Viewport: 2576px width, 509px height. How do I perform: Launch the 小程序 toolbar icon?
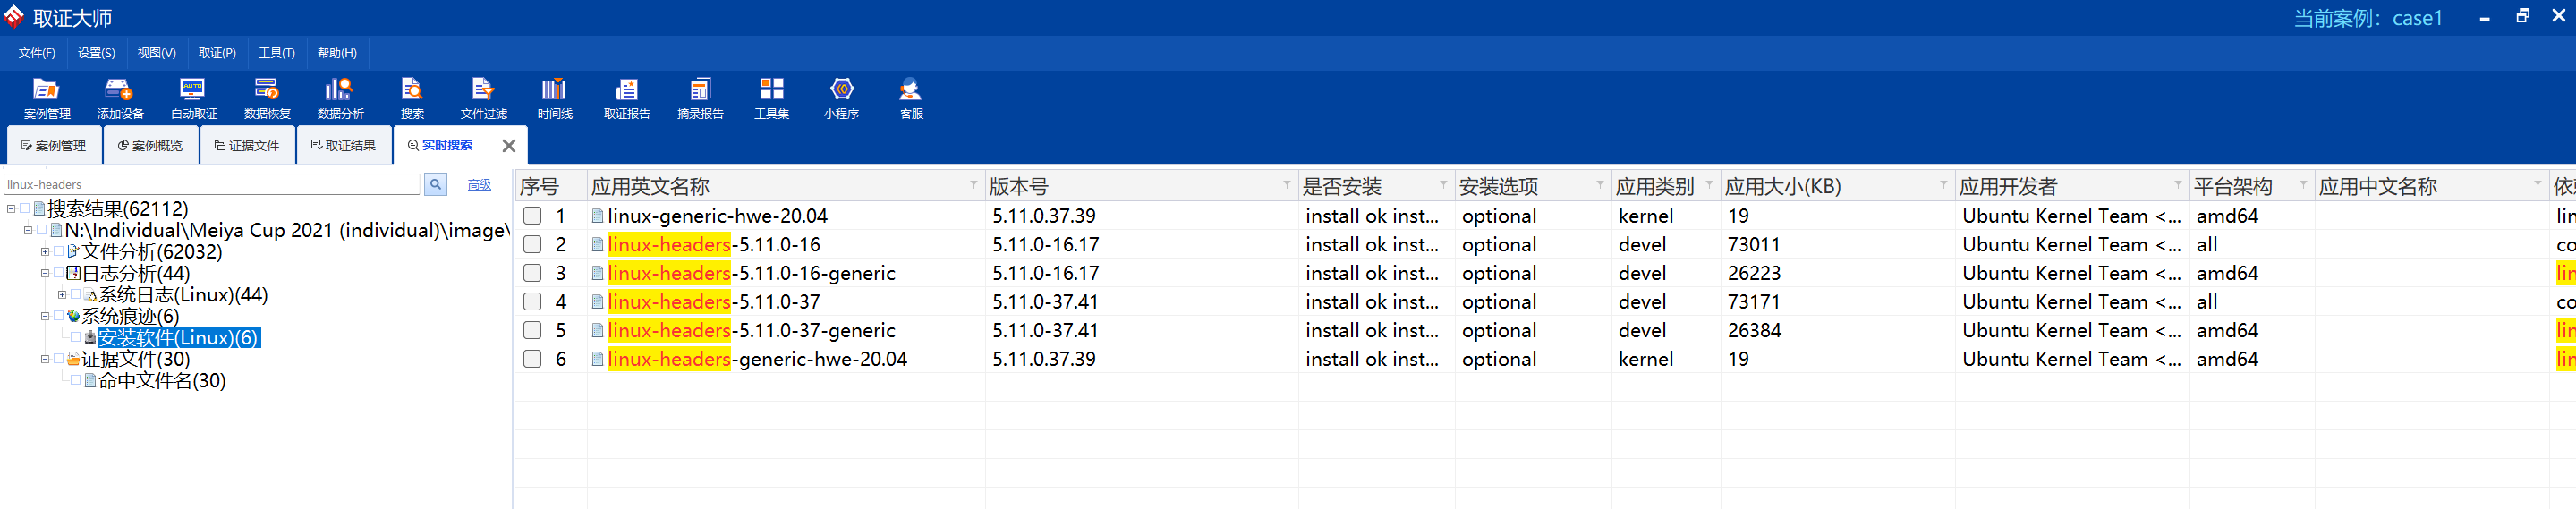pyautogui.click(x=841, y=98)
